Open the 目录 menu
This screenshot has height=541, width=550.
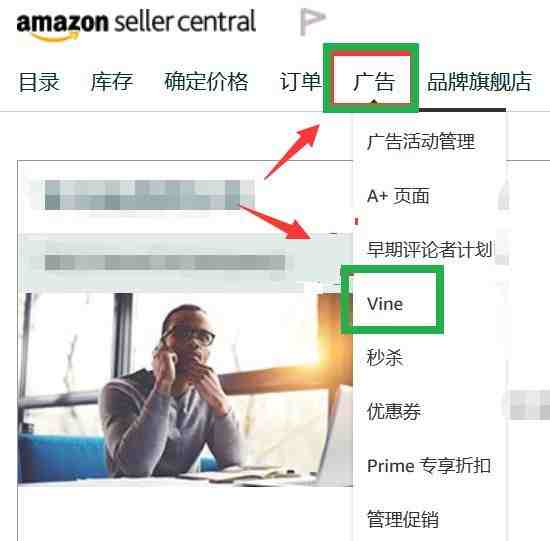click(39, 82)
